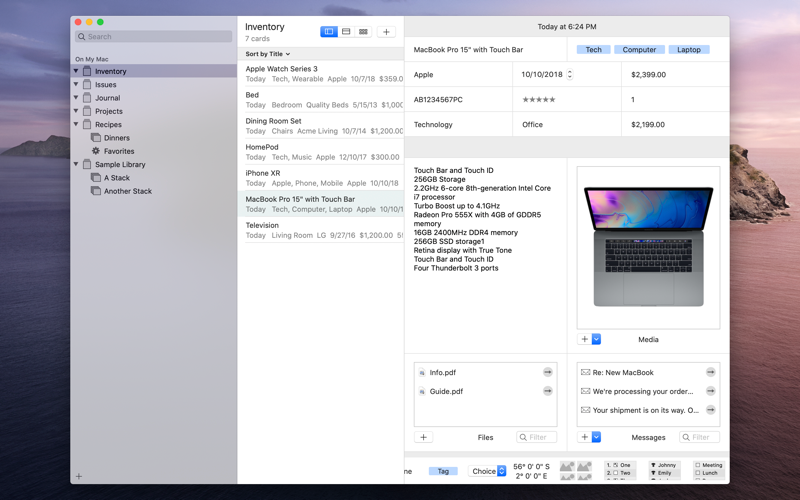Click the Dinners stack icon
Image resolution: width=800 pixels, height=500 pixels.
[x=95, y=137]
